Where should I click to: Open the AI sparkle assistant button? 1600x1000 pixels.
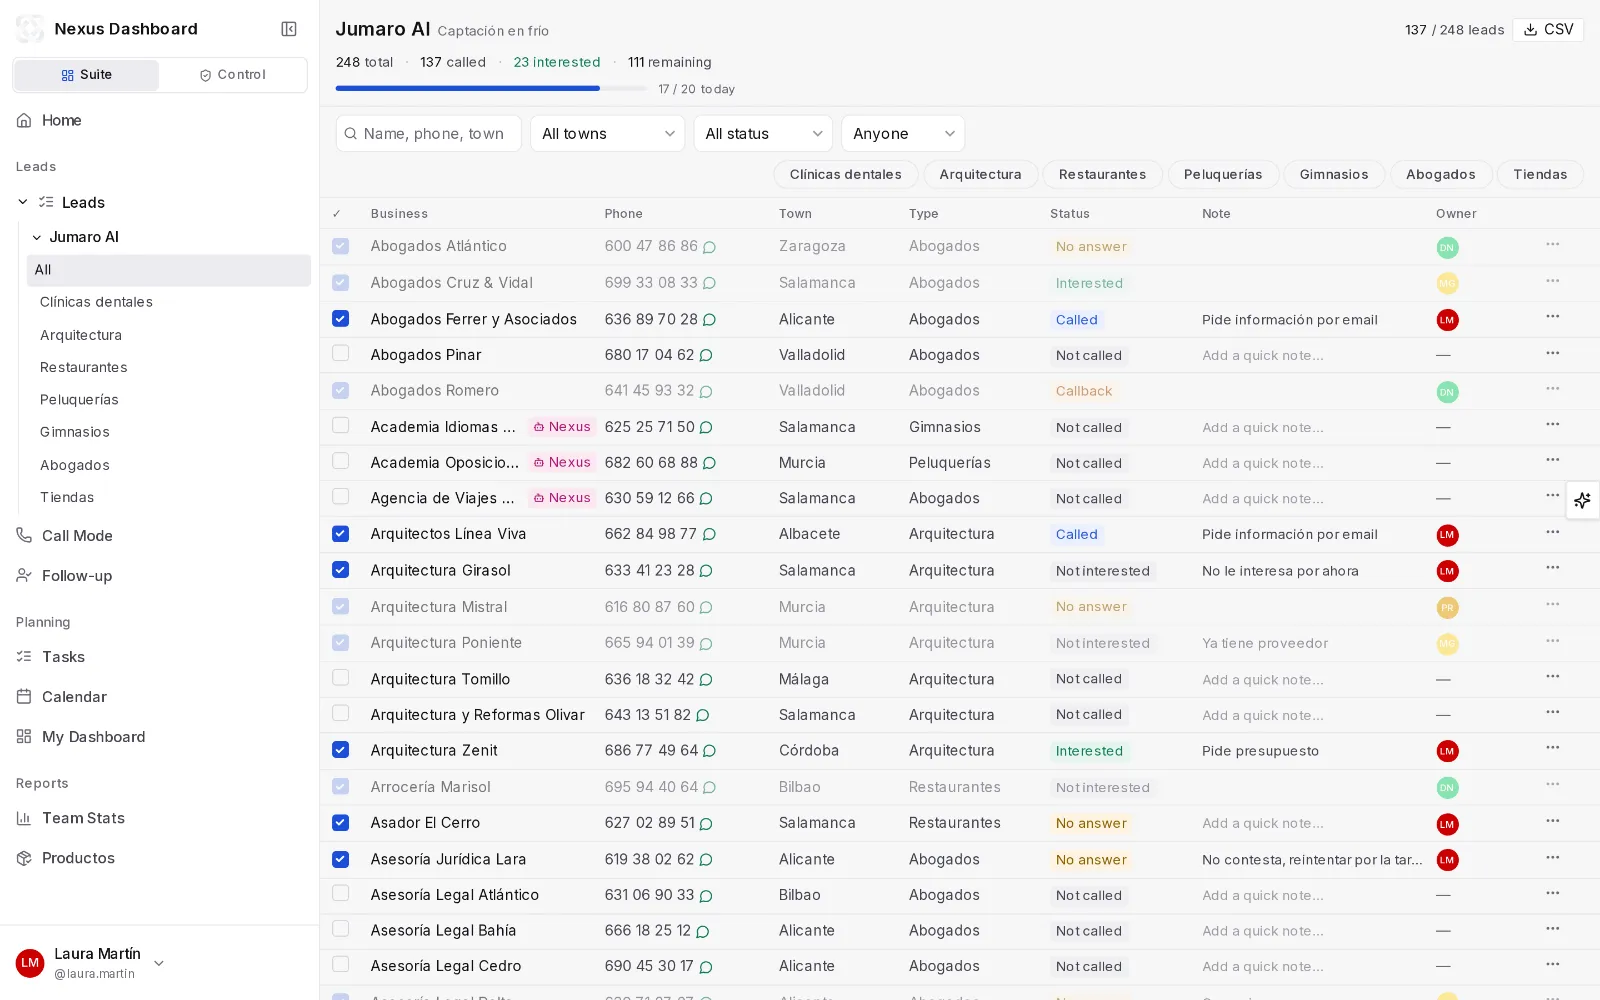point(1582,500)
